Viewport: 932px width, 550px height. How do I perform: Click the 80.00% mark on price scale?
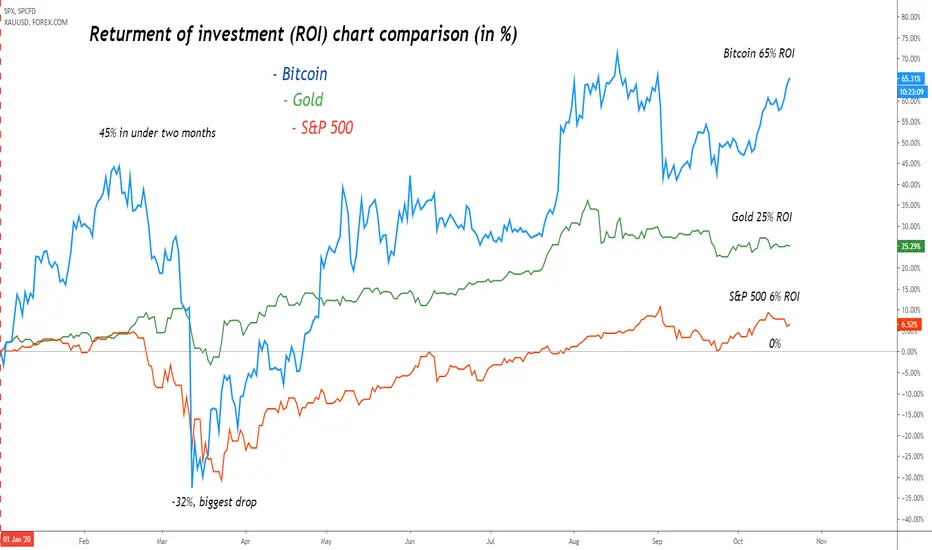point(911,17)
